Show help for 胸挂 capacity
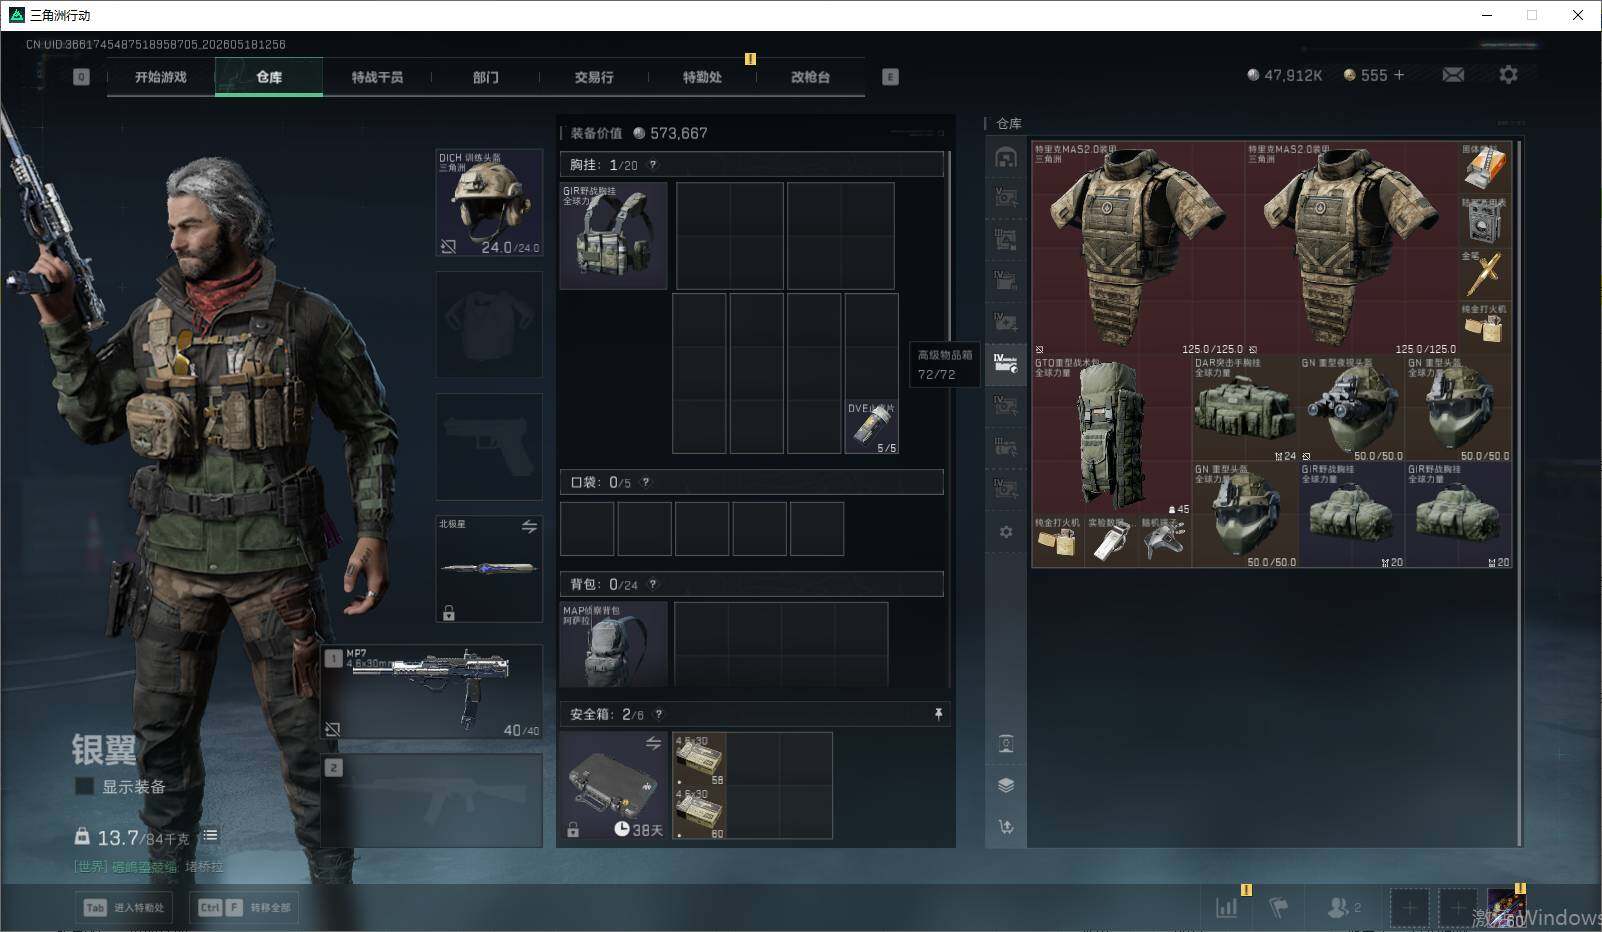This screenshot has width=1602, height=932. [653, 165]
